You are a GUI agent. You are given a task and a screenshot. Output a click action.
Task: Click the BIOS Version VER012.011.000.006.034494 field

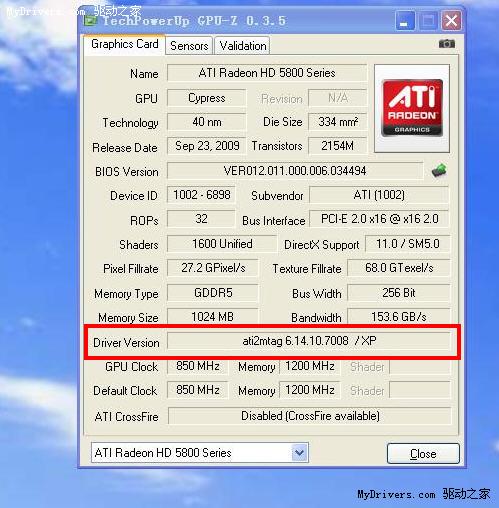[x=295, y=171]
